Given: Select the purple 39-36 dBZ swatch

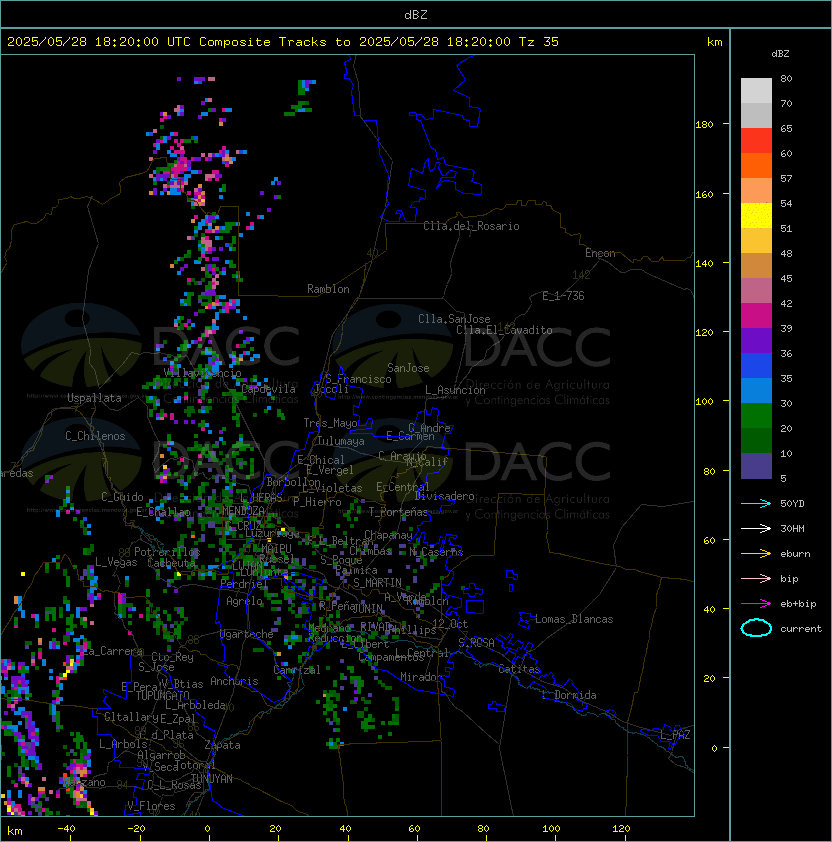Looking at the screenshot, I should pyautogui.click(x=756, y=340).
